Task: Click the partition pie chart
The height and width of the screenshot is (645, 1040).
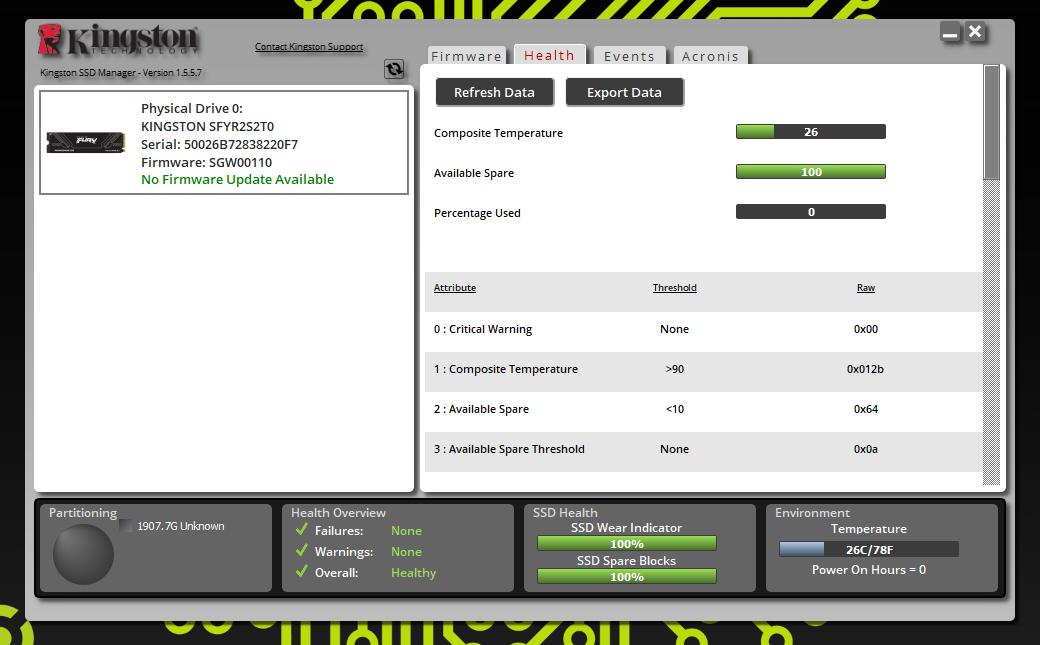Action: (83, 554)
